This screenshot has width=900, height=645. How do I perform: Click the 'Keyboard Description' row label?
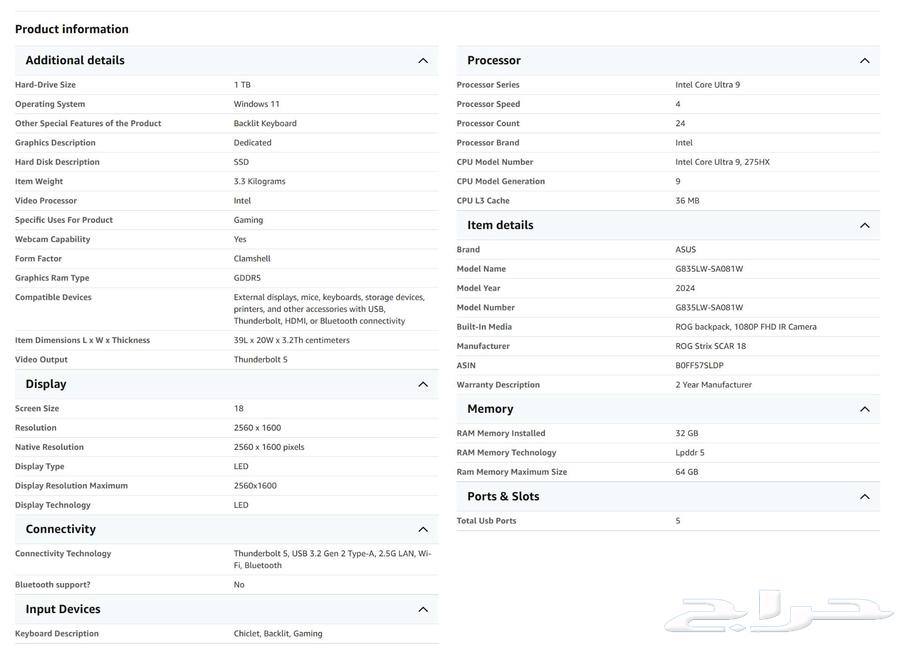pos(57,634)
